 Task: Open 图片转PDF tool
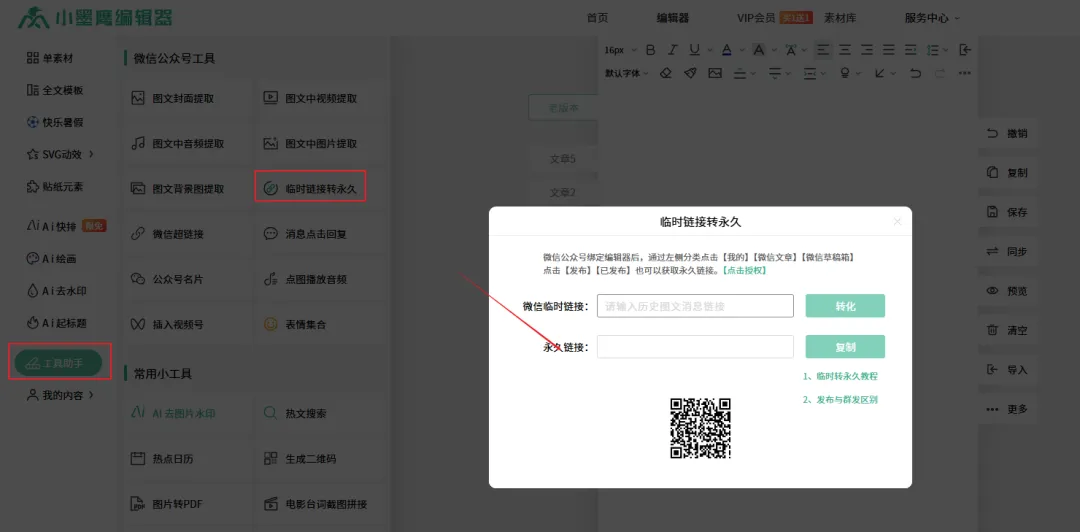[x=167, y=504]
